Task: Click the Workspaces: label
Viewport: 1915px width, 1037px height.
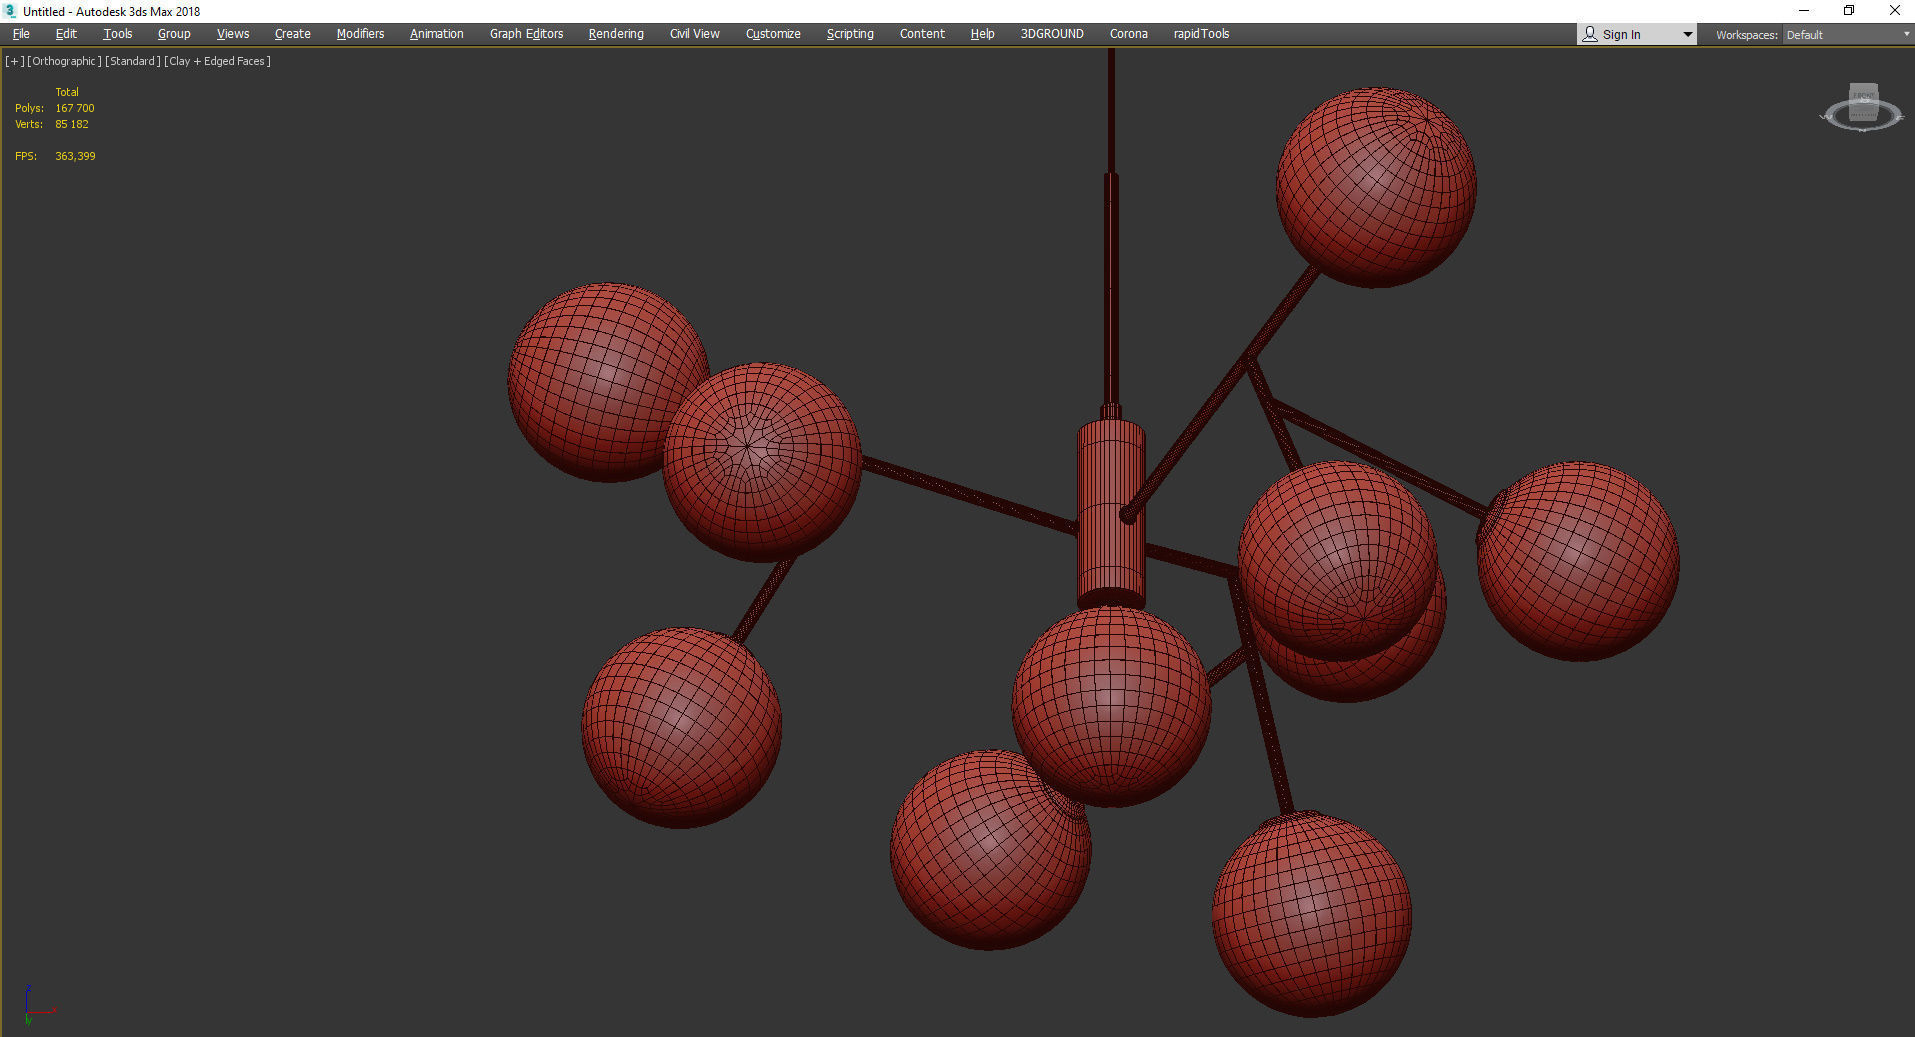Action: click(1747, 35)
